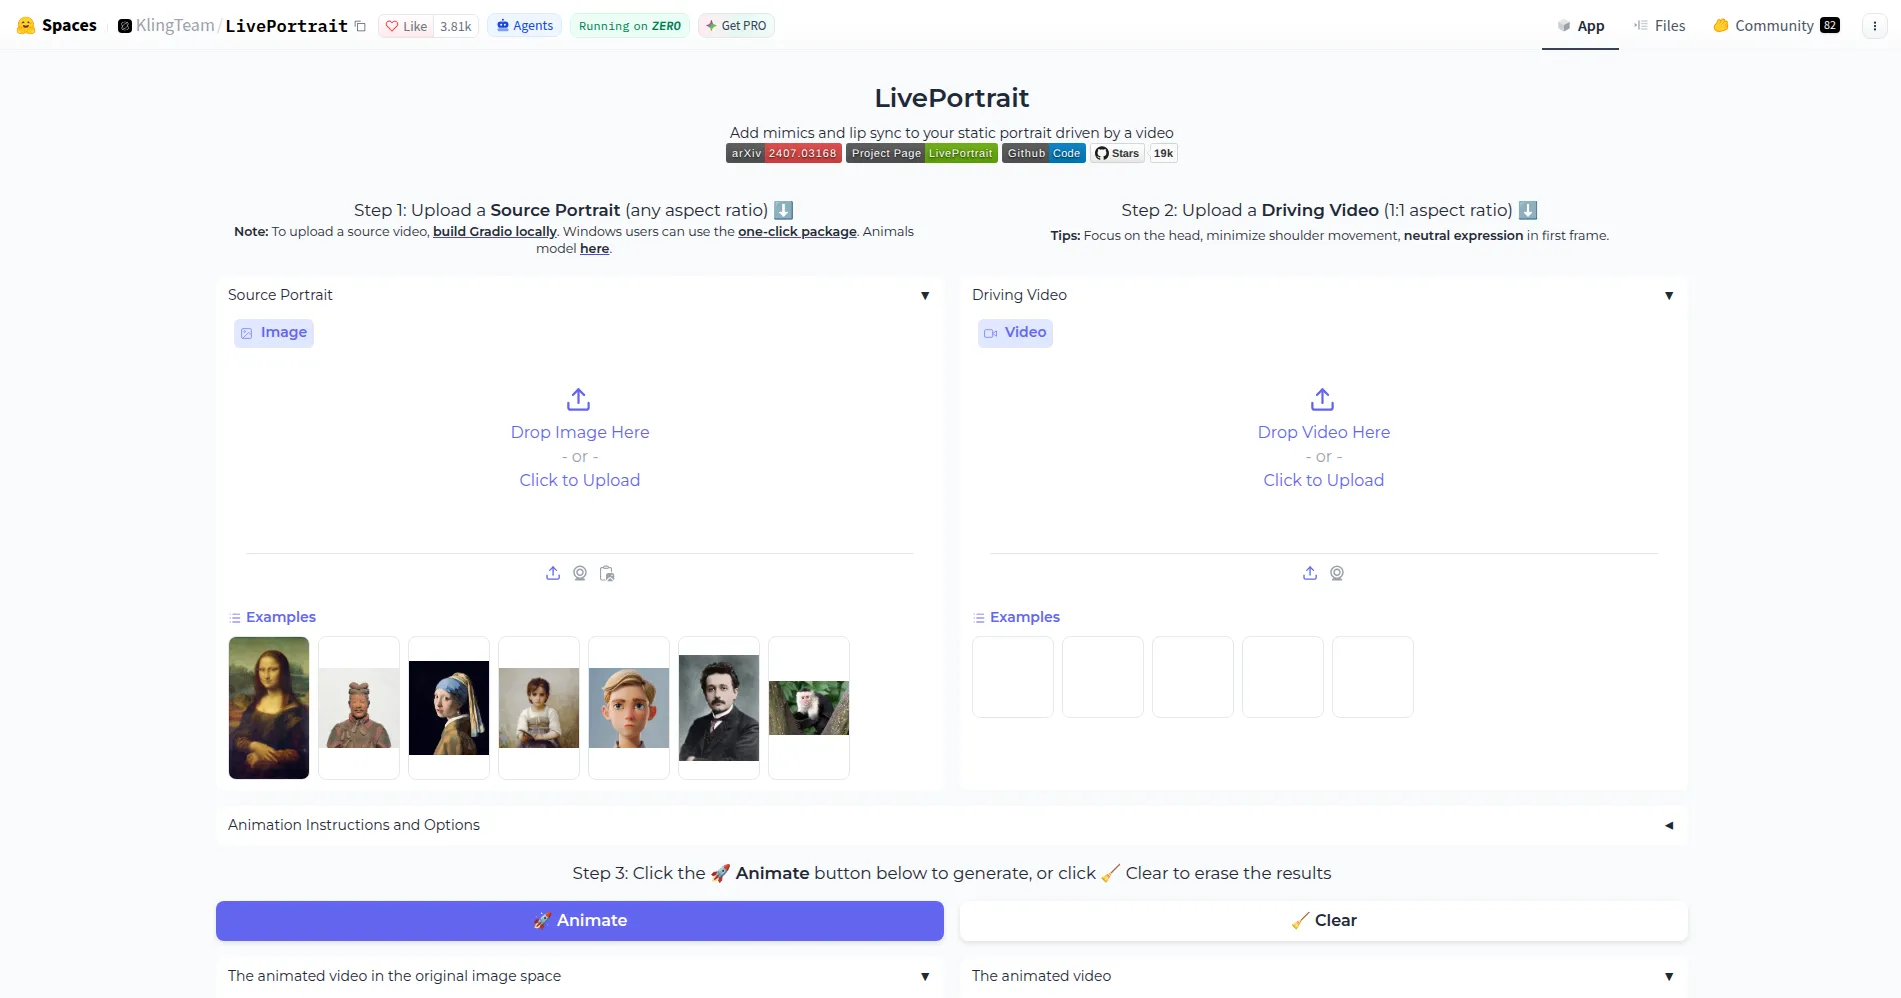Open the Agents button
This screenshot has height=998, width=1901.
525,26
